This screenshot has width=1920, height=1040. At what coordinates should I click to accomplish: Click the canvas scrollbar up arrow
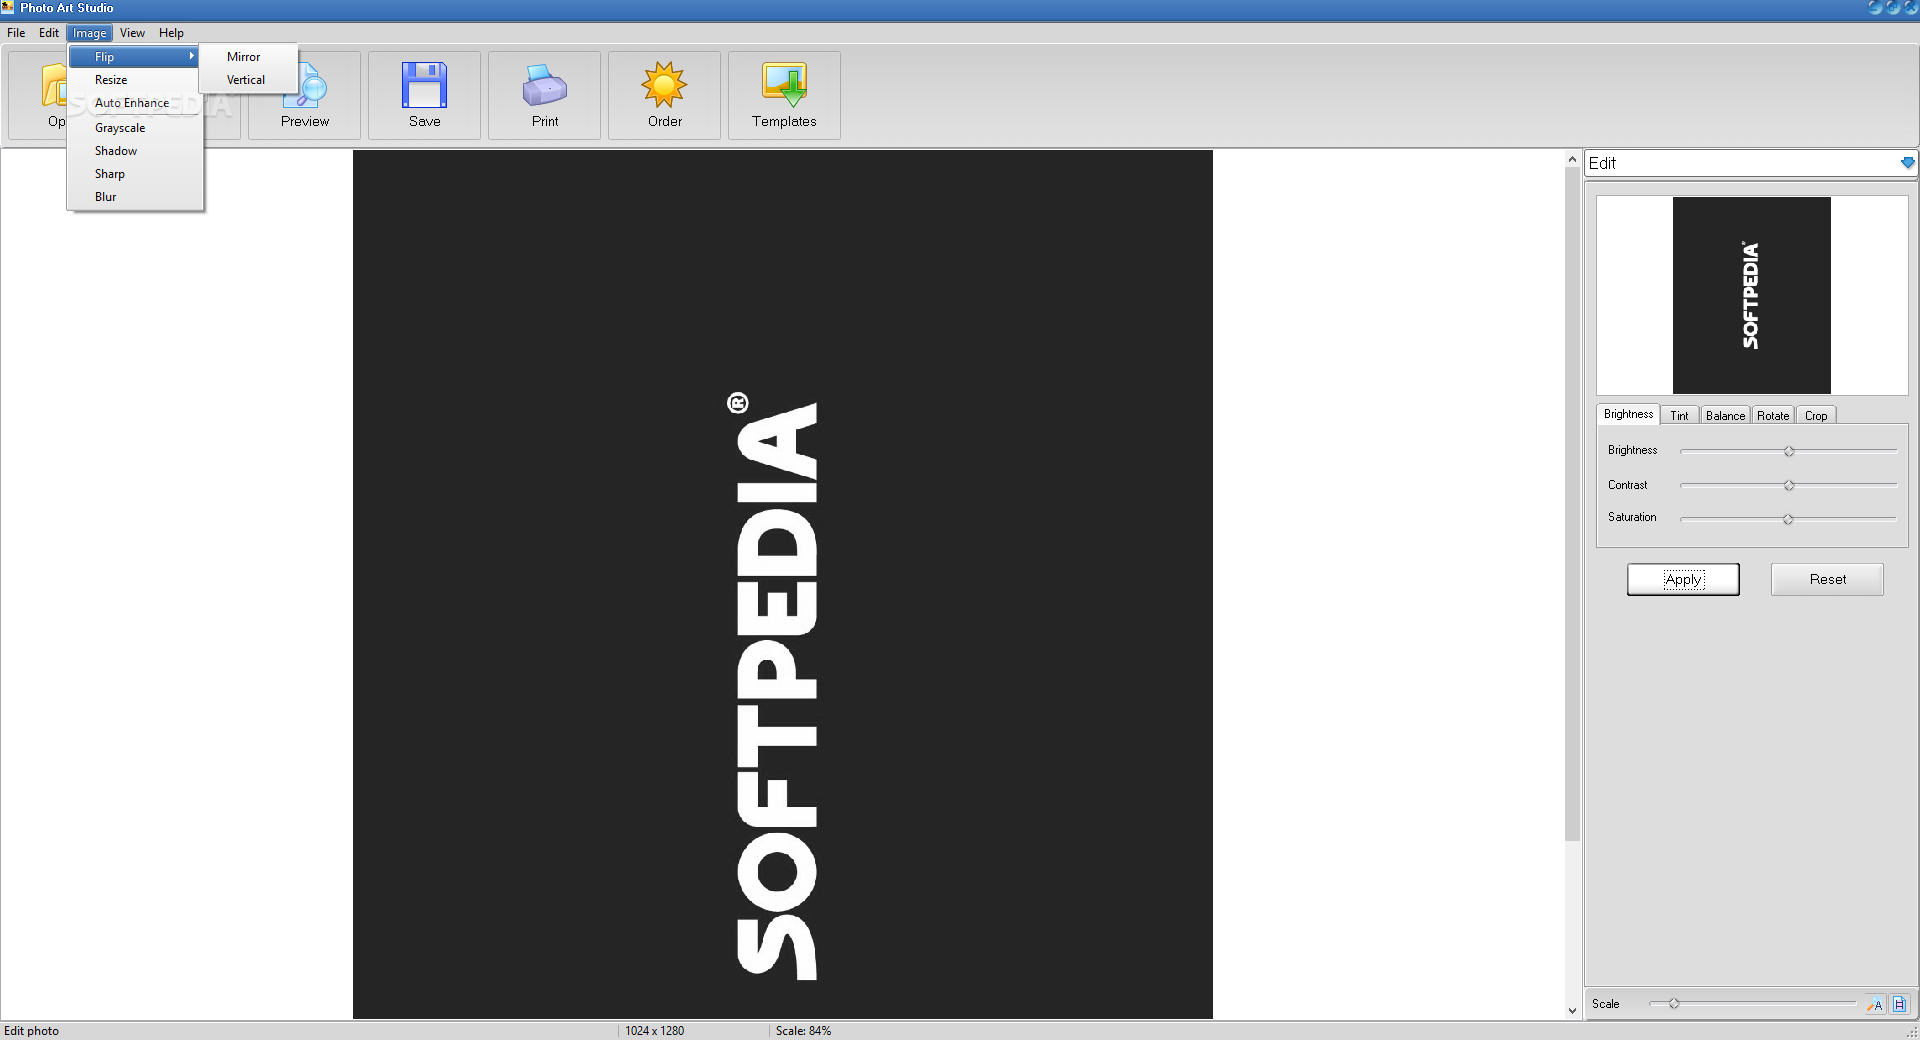coord(1572,159)
